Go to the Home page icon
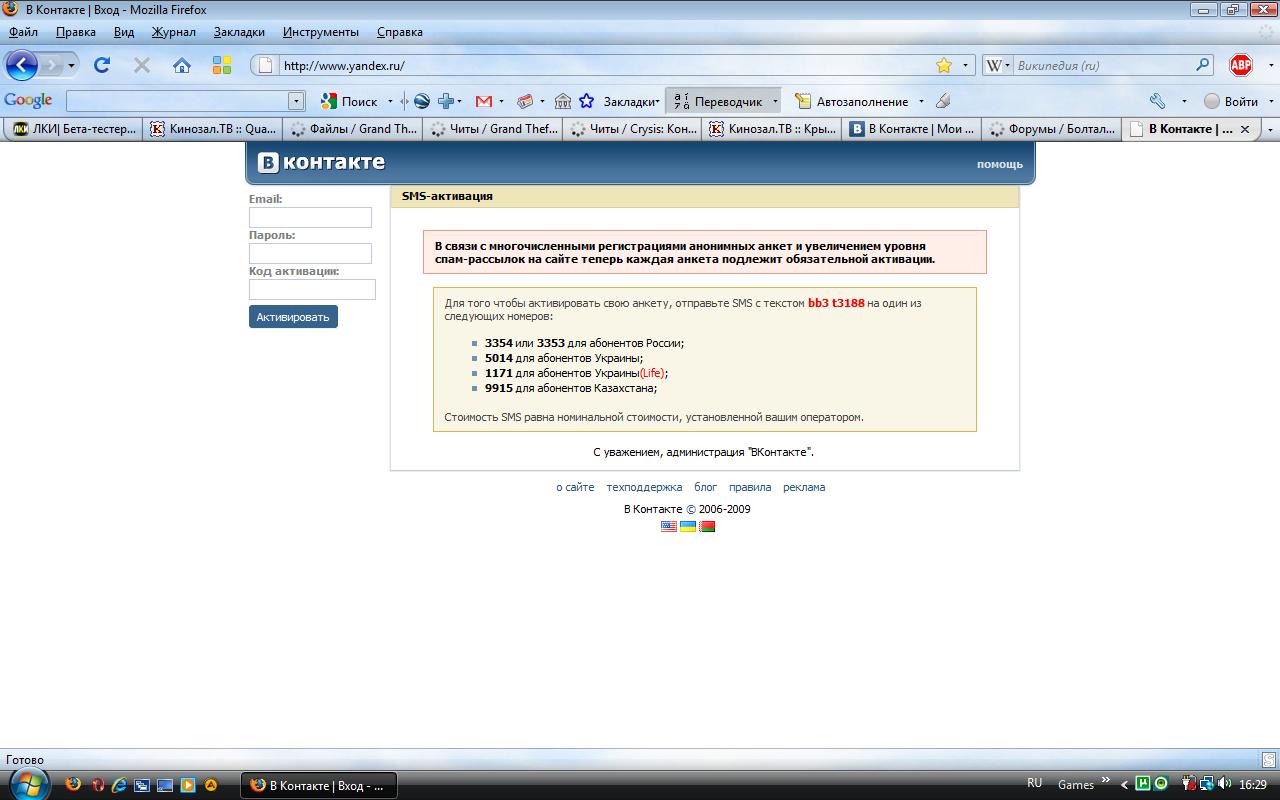 point(182,65)
